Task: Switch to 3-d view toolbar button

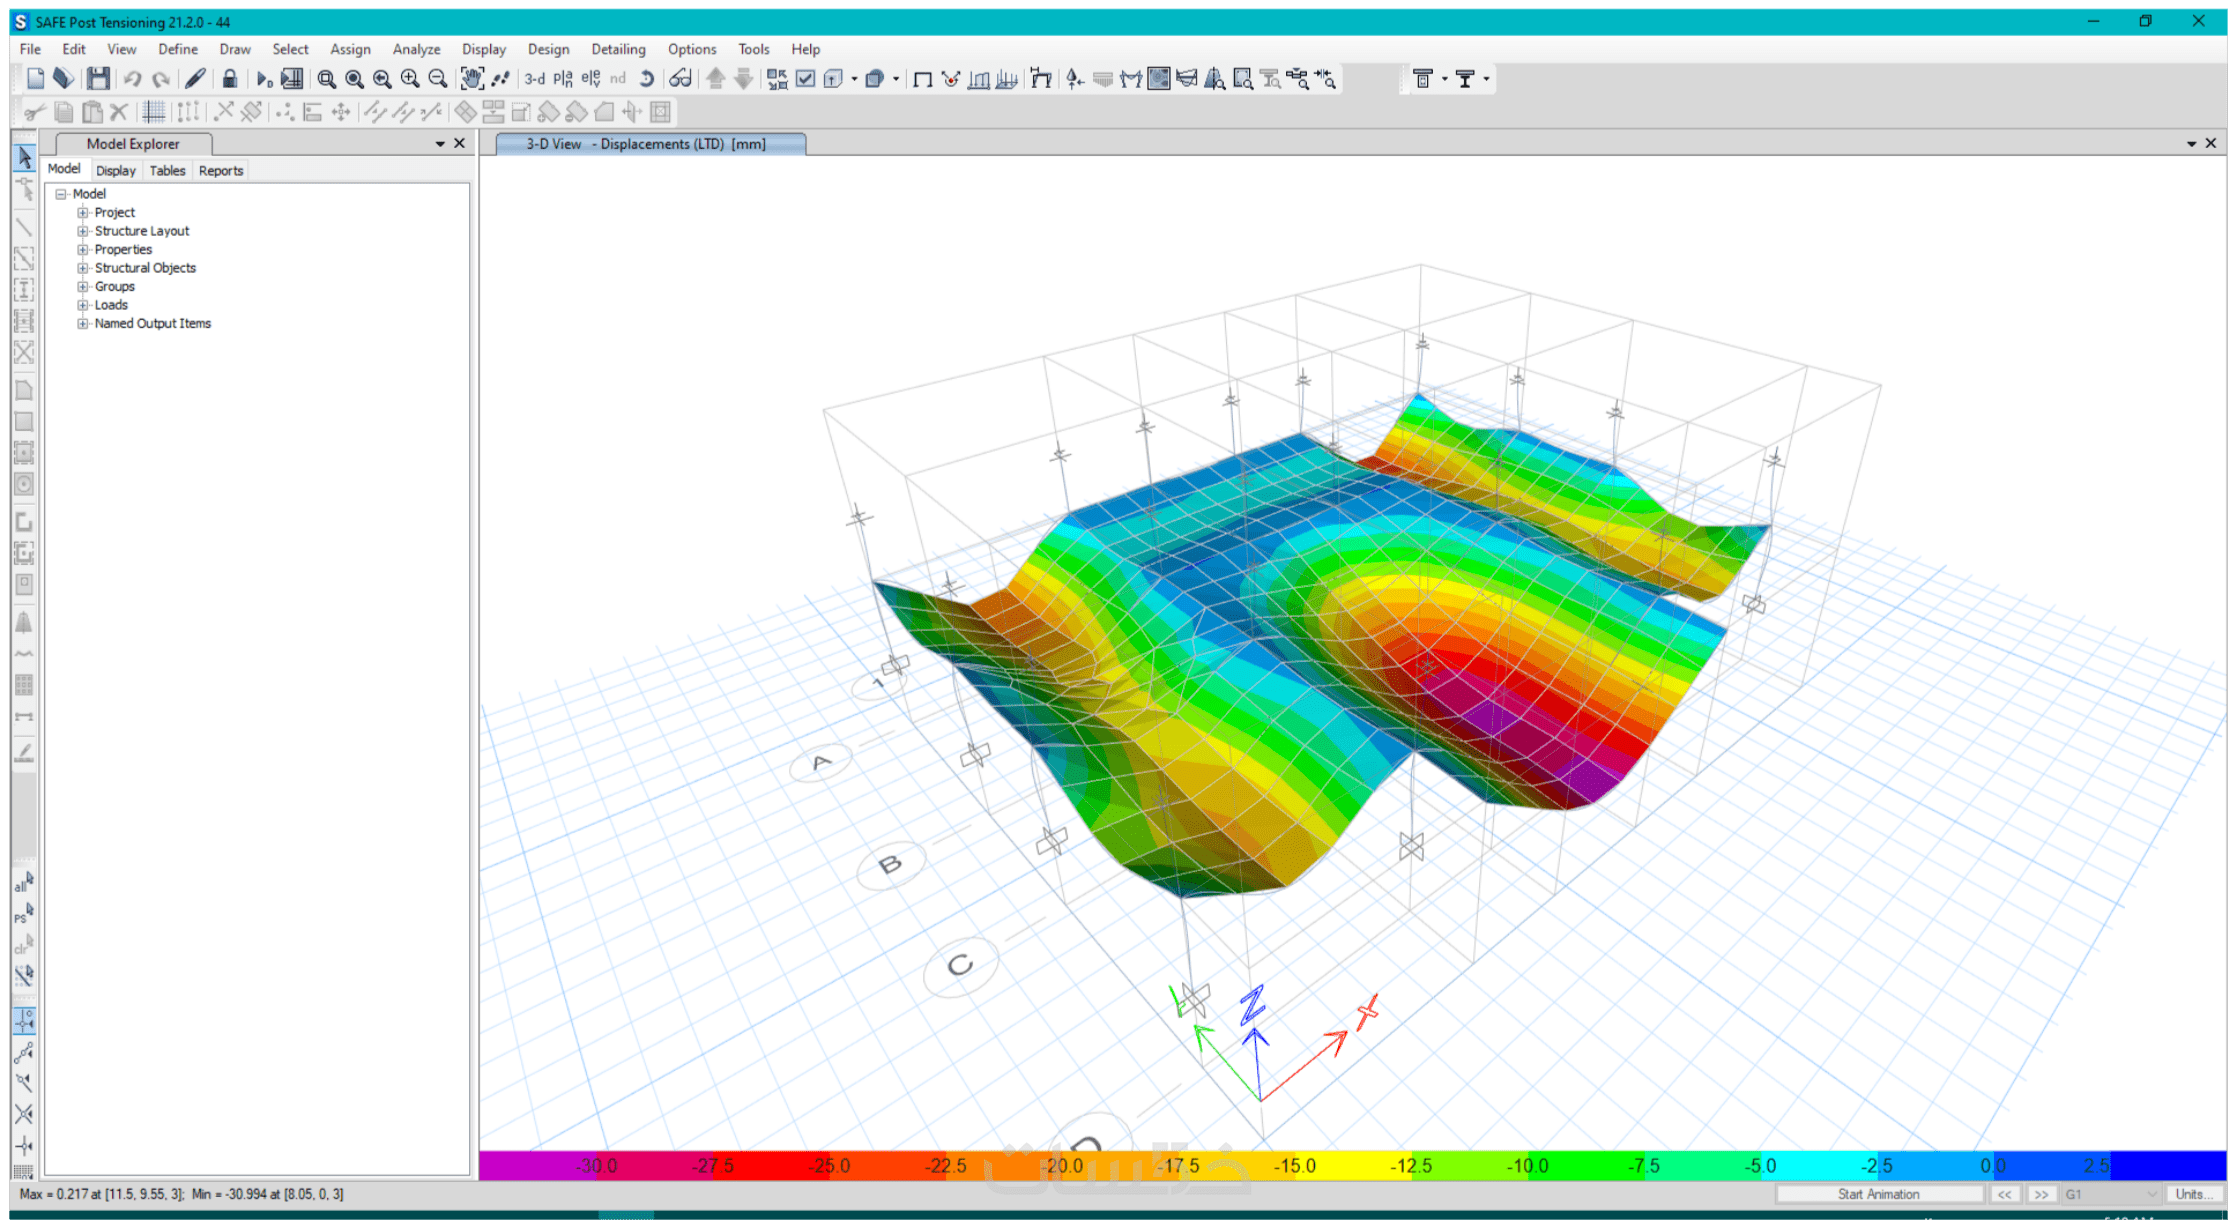Action: 535,79
